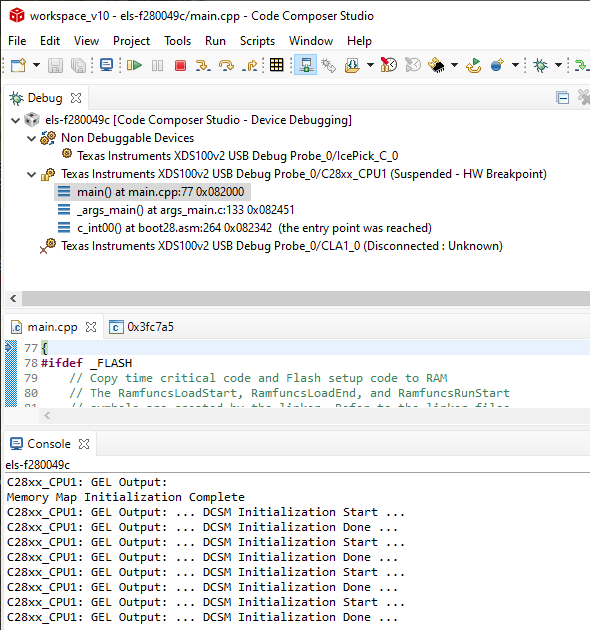This screenshot has height=630, width=594.
Task: Toggle the highlighted connect target icon
Action: tap(305, 65)
